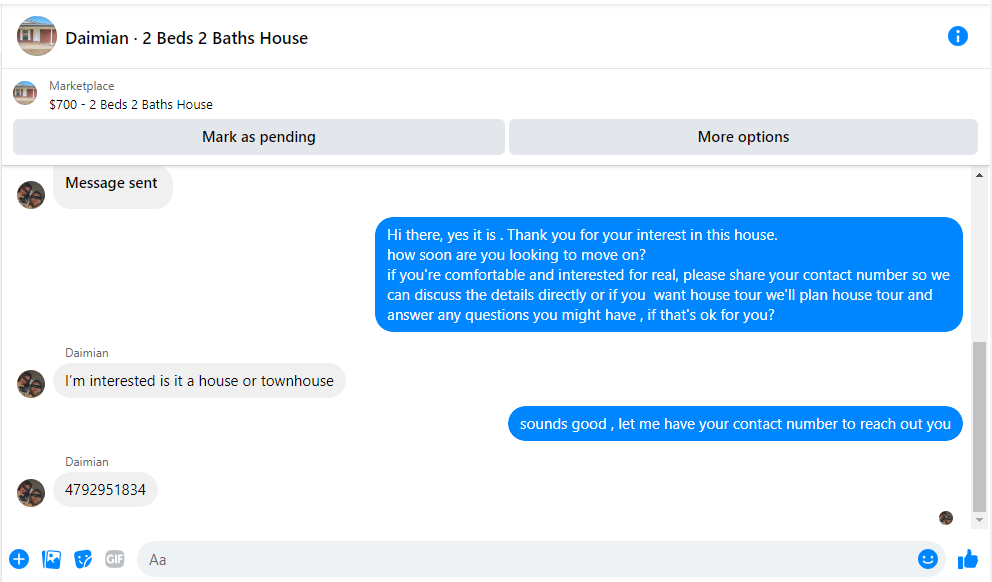Click the seen-by avatar indicator
Screen dimensions: 992x582
946,518
